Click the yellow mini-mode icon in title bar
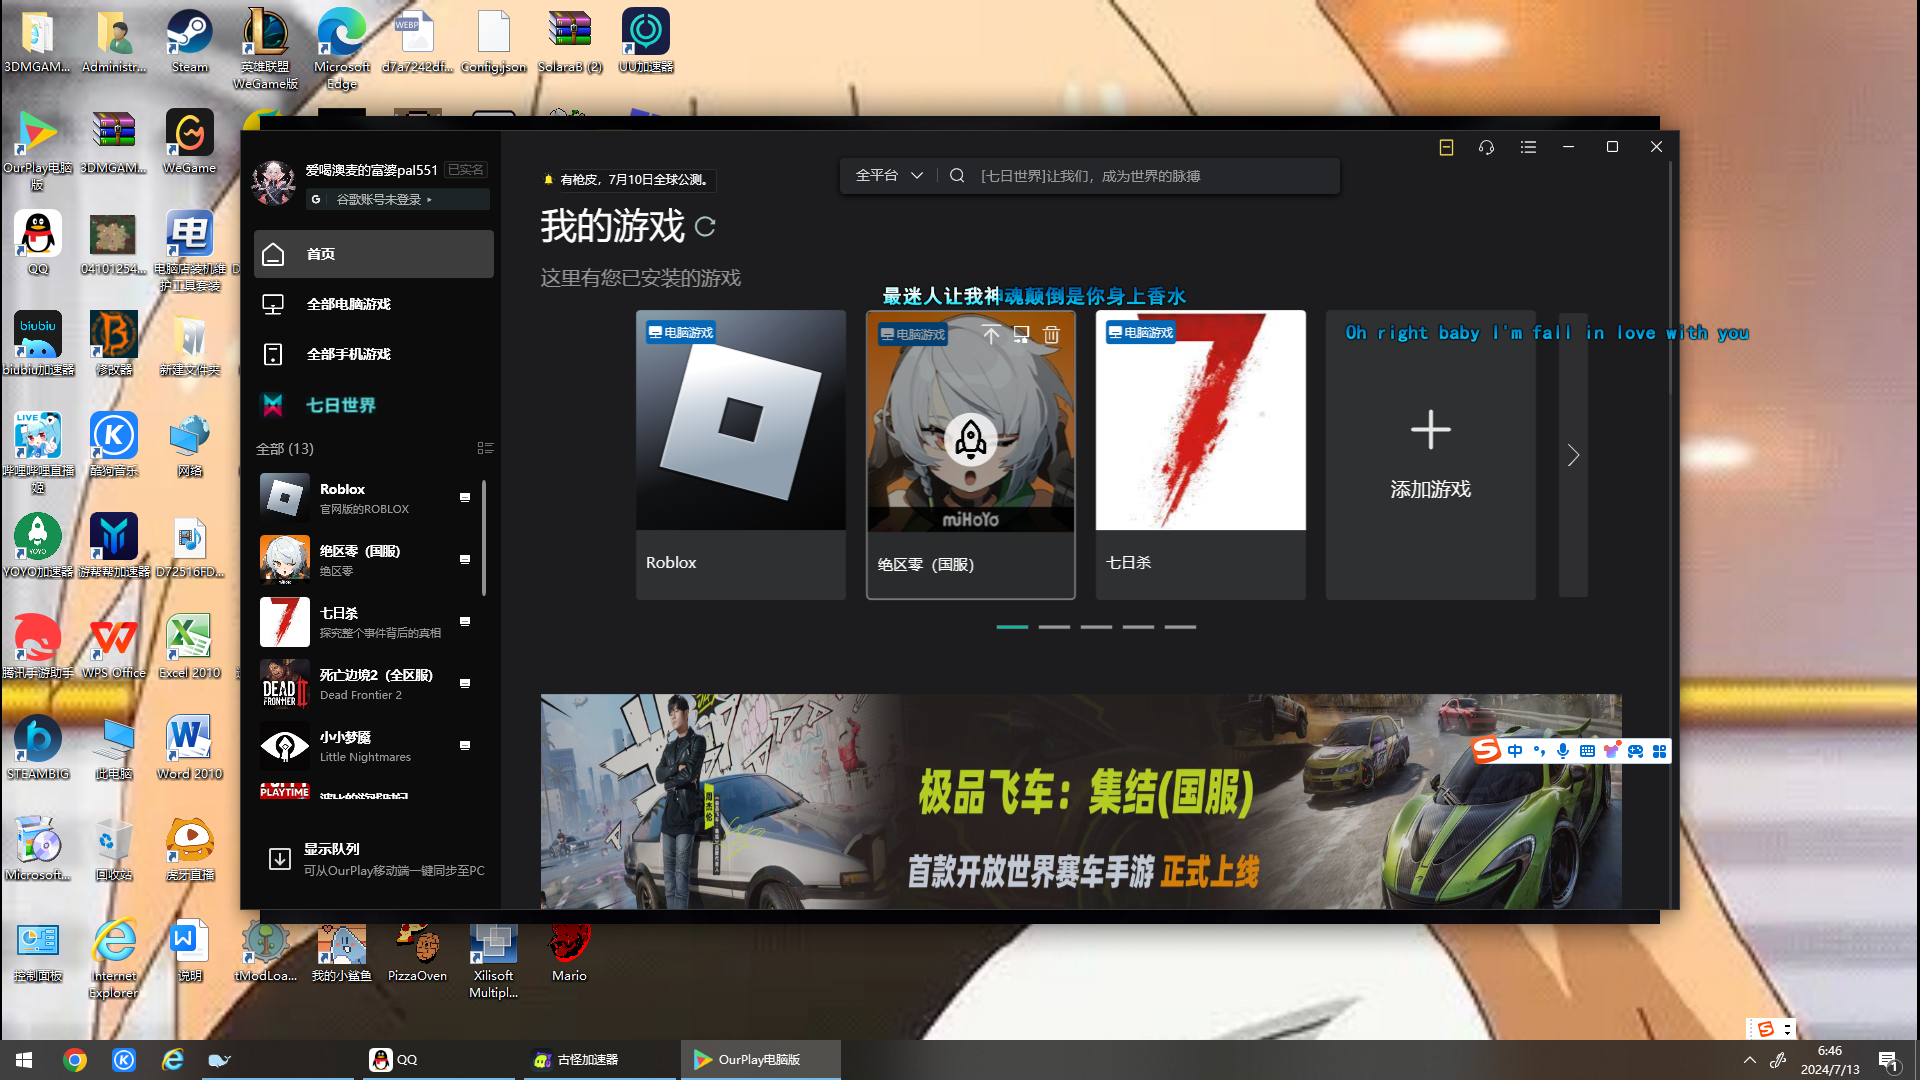The image size is (1920, 1080). 1446,147
